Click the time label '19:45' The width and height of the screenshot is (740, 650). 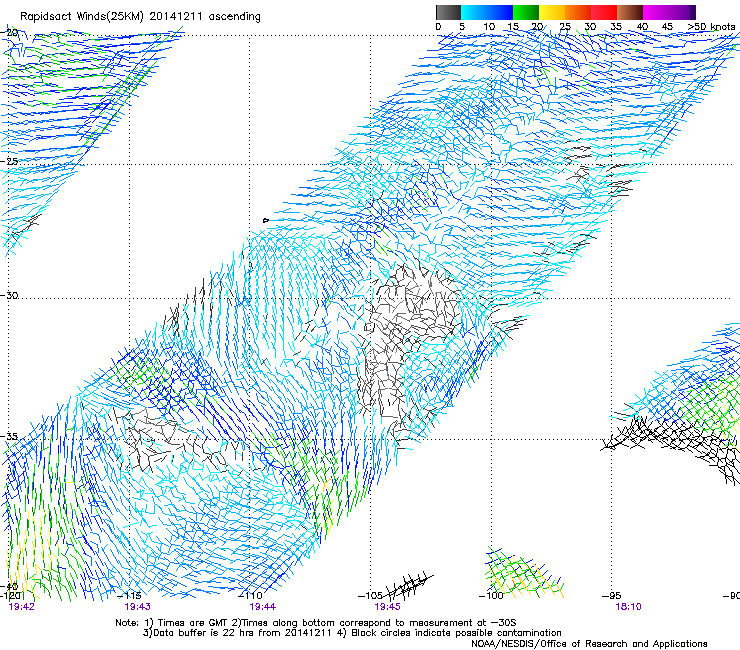click(x=387, y=607)
